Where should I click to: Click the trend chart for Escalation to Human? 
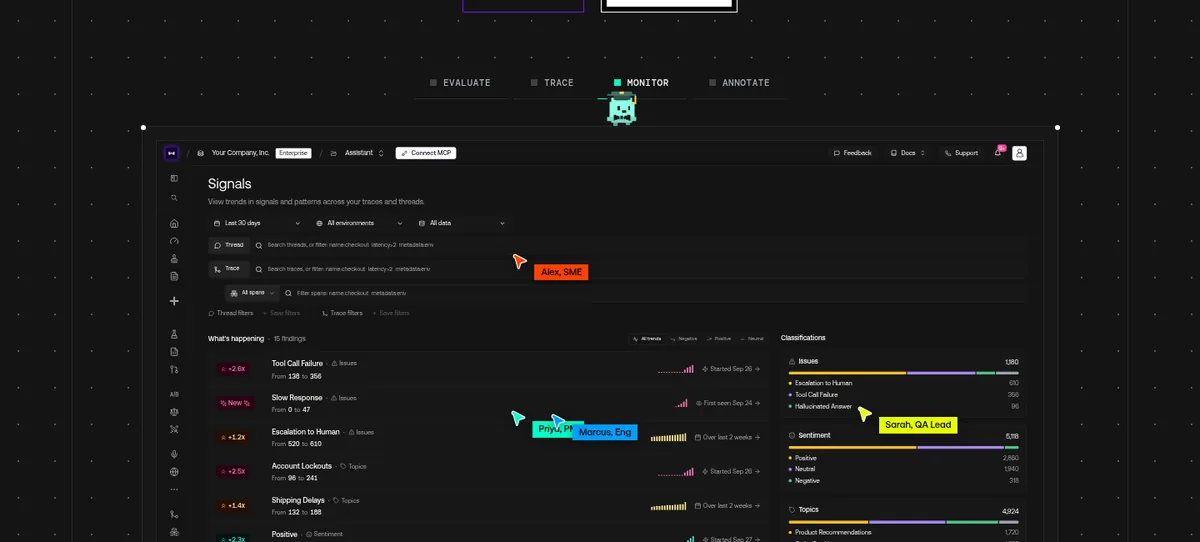(x=669, y=437)
